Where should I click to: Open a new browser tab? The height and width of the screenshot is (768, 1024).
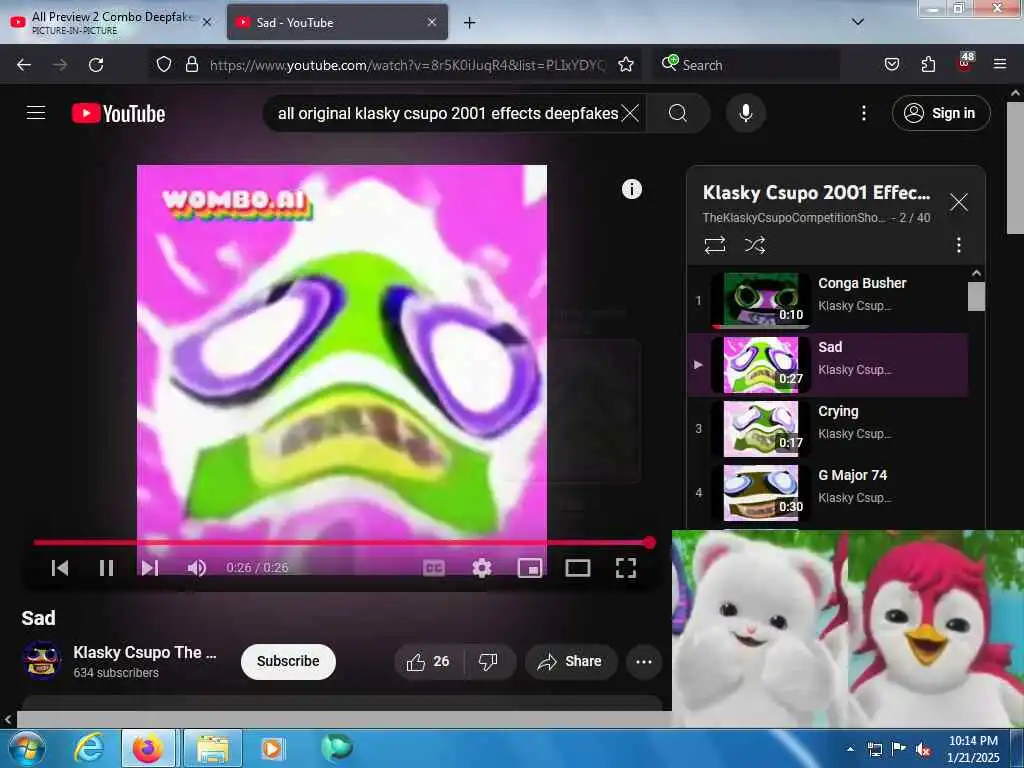click(469, 23)
